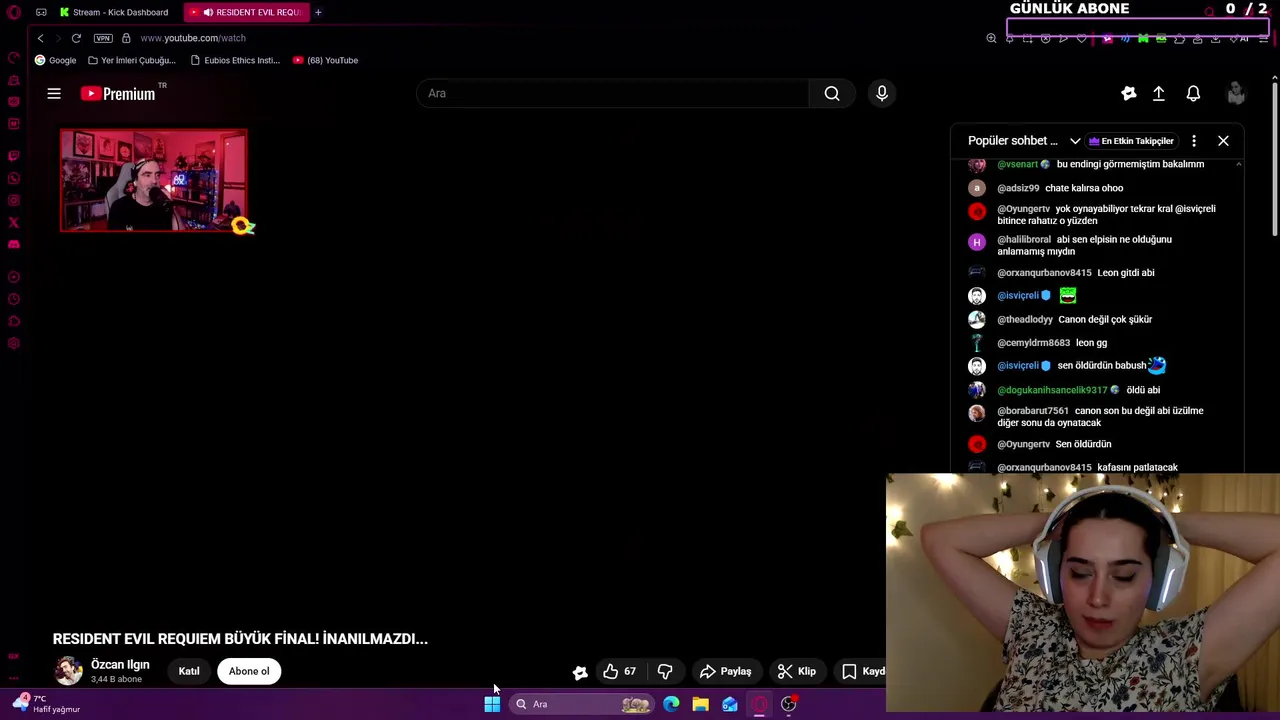Toggle the VPN badge in address bar
Image resolution: width=1280 pixels, height=720 pixels.
[103, 38]
